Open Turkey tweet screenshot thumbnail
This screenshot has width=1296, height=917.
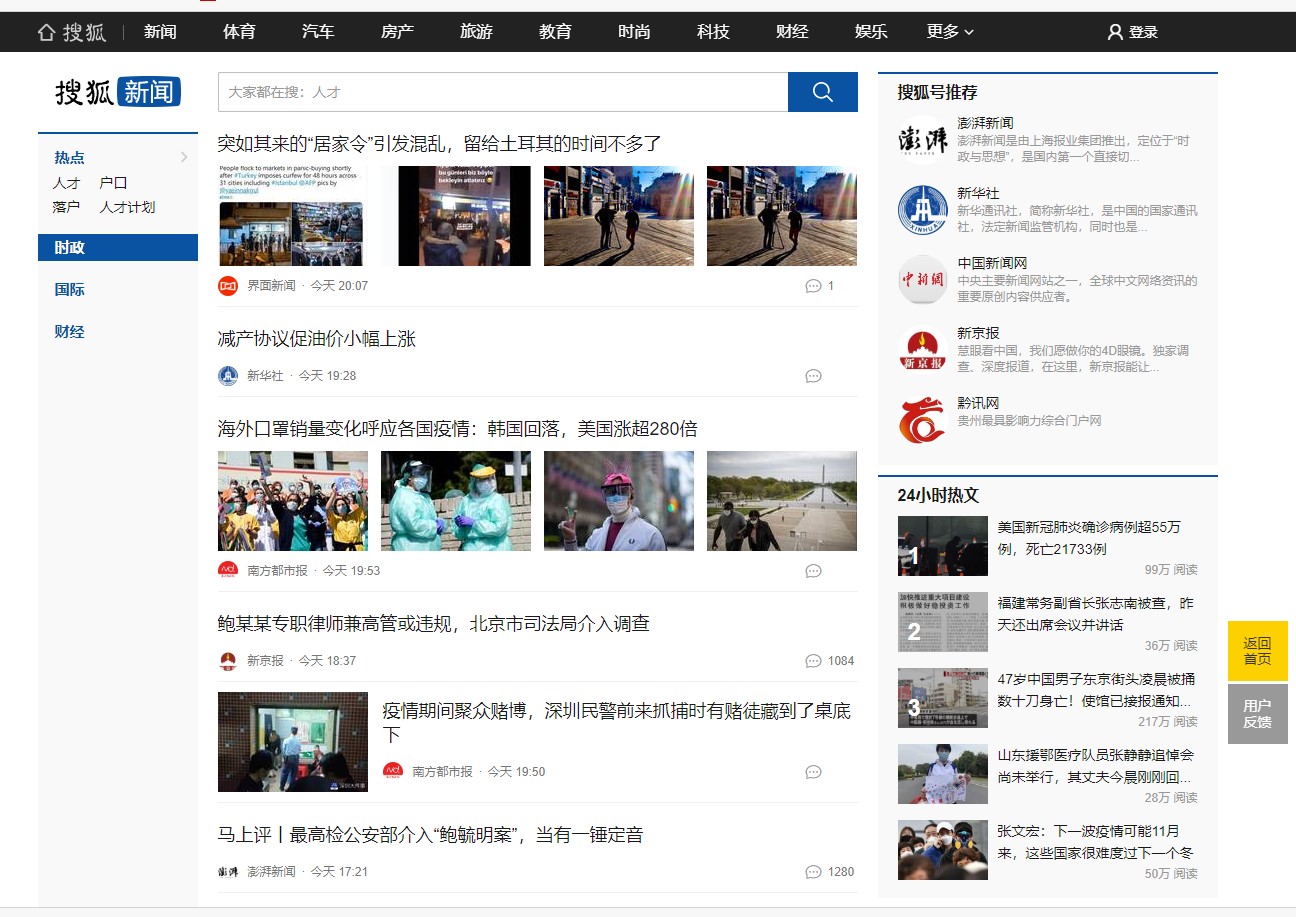click(x=293, y=216)
